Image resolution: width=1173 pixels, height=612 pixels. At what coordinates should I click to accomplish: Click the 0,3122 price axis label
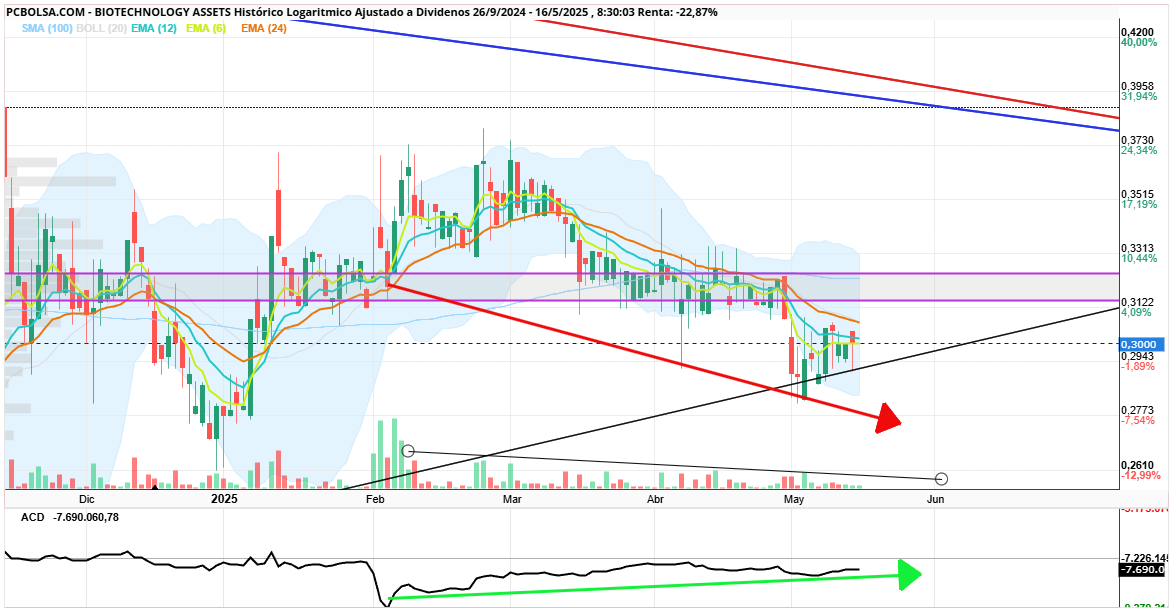click(x=1137, y=302)
